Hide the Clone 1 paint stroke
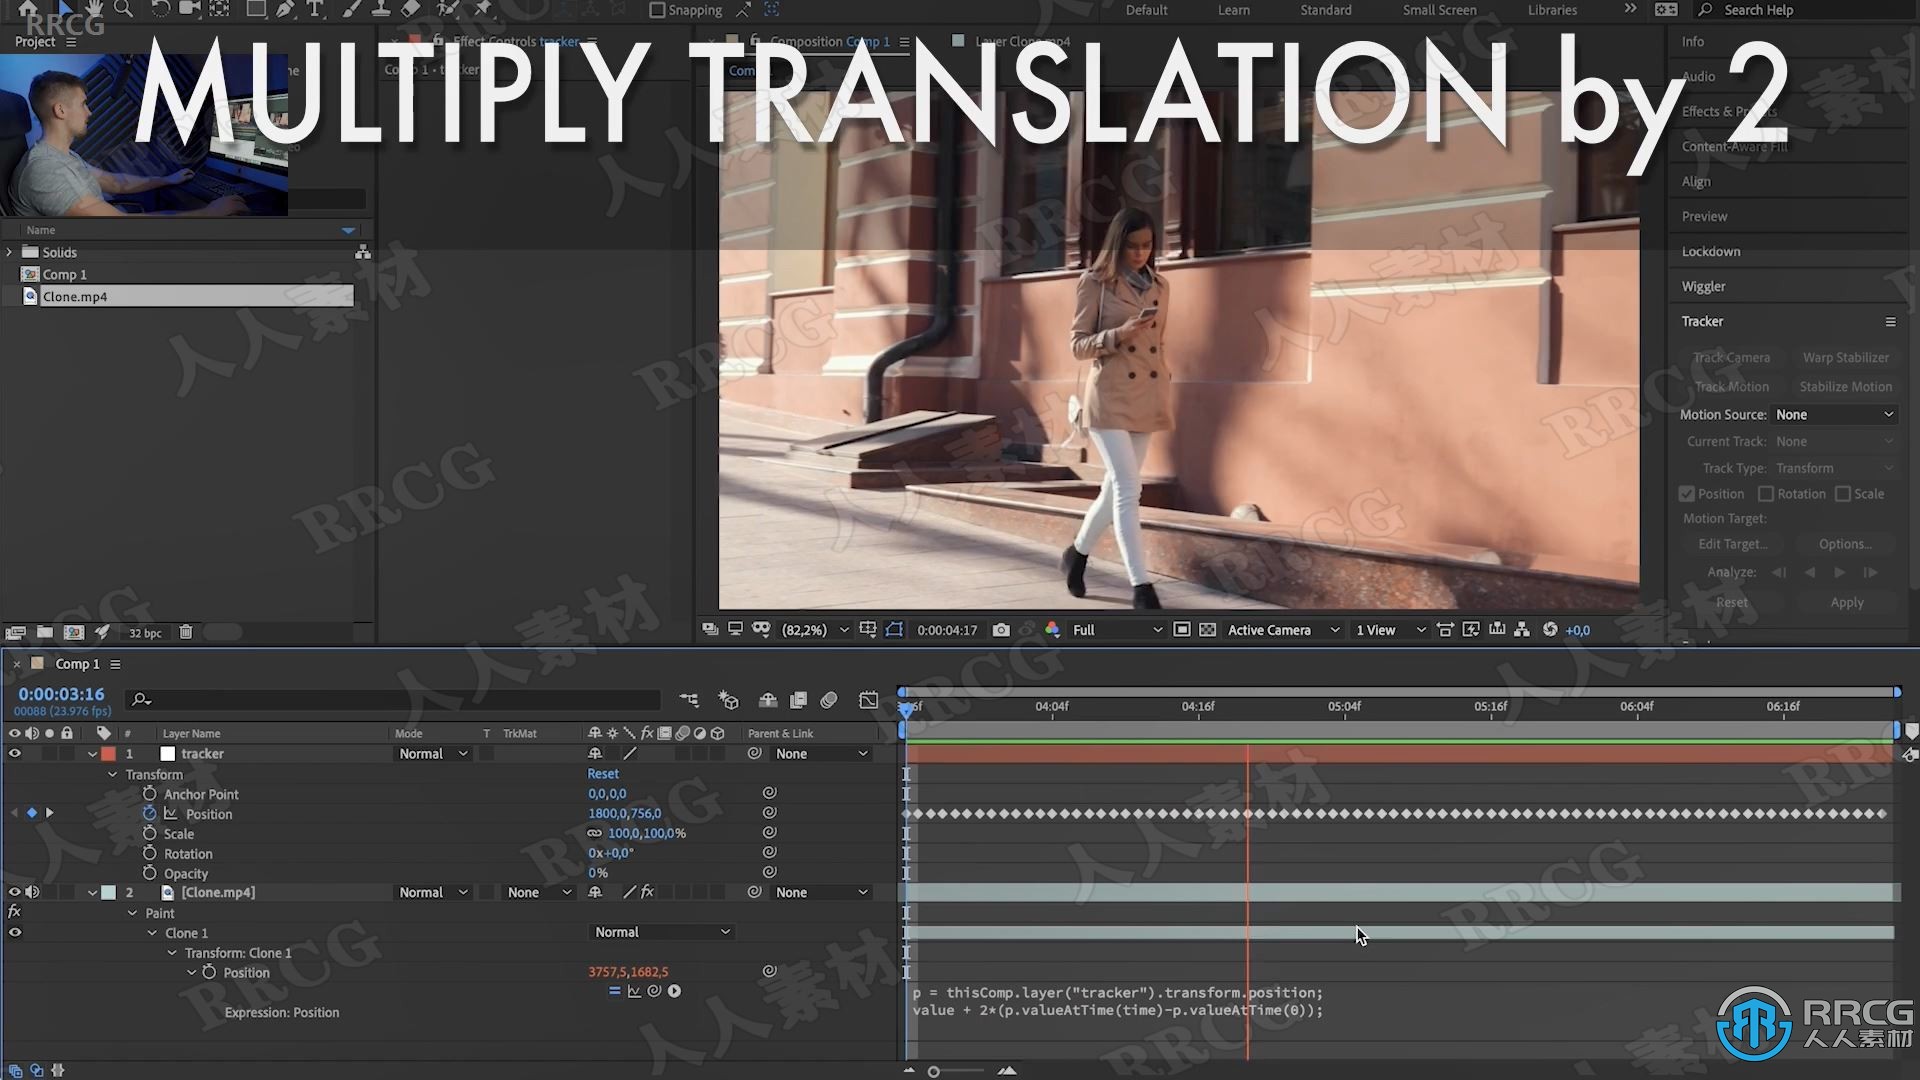This screenshot has height=1080, width=1920. click(x=15, y=932)
